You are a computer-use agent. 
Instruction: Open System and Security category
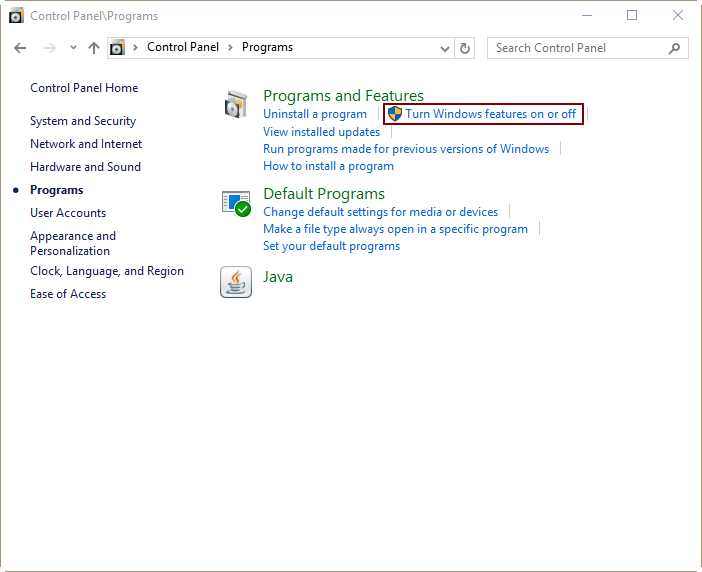pyautogui.click(x=83, y=121)
